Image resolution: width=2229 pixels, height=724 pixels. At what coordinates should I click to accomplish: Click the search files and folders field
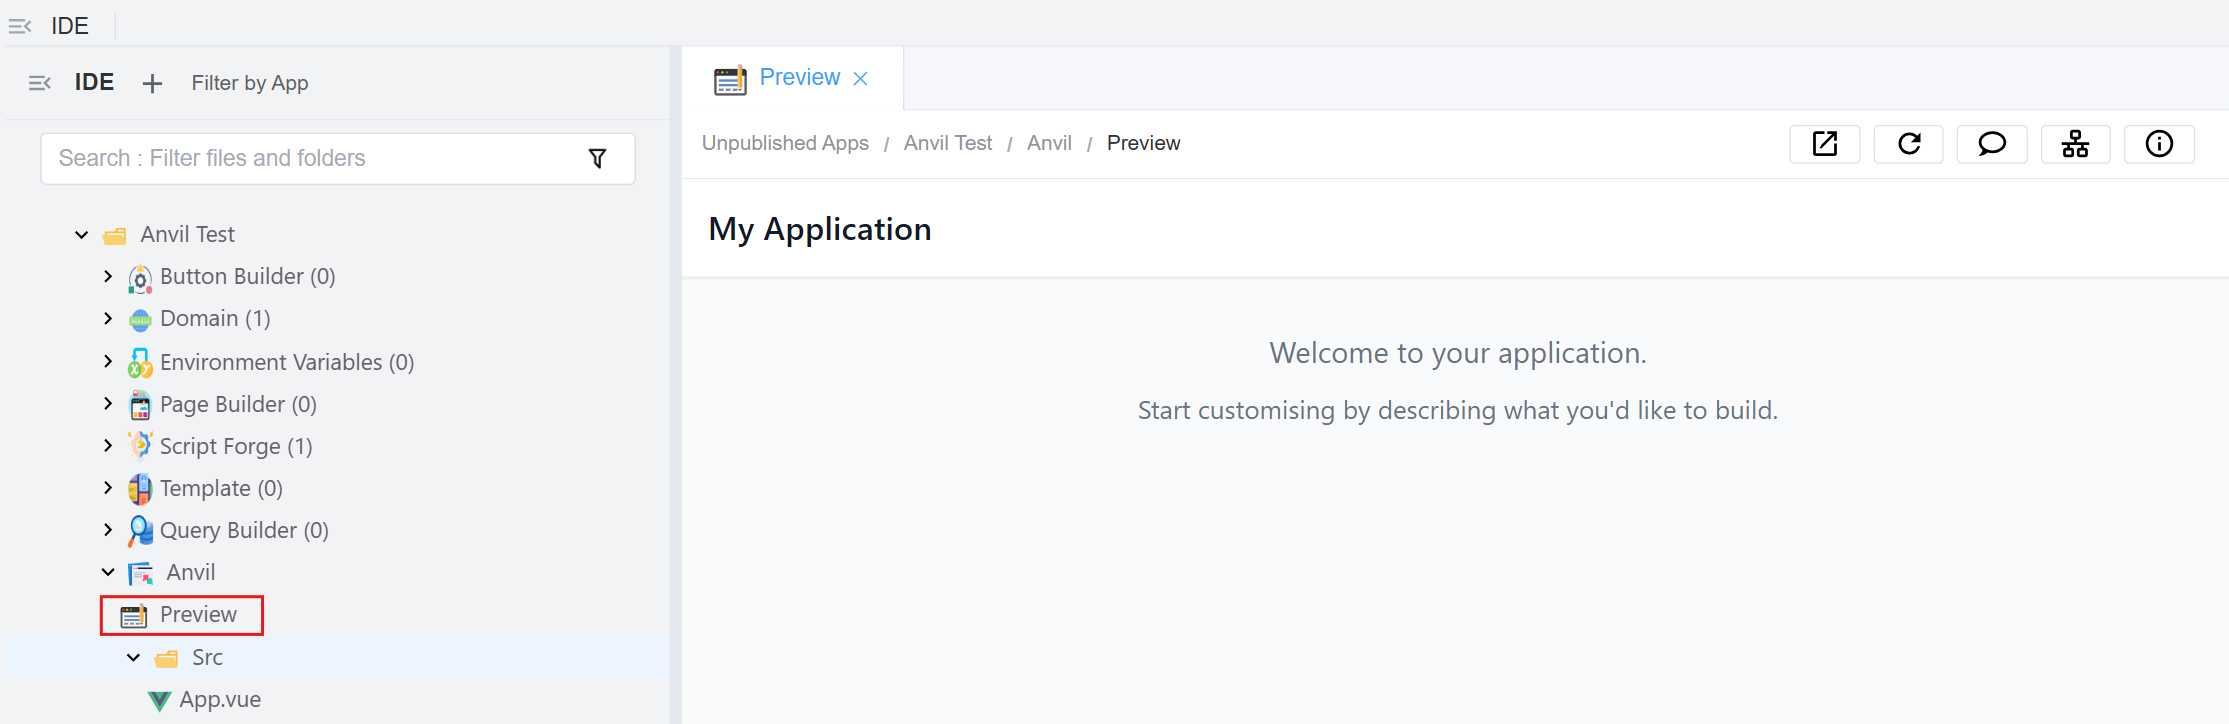click(x=310, y=159)
